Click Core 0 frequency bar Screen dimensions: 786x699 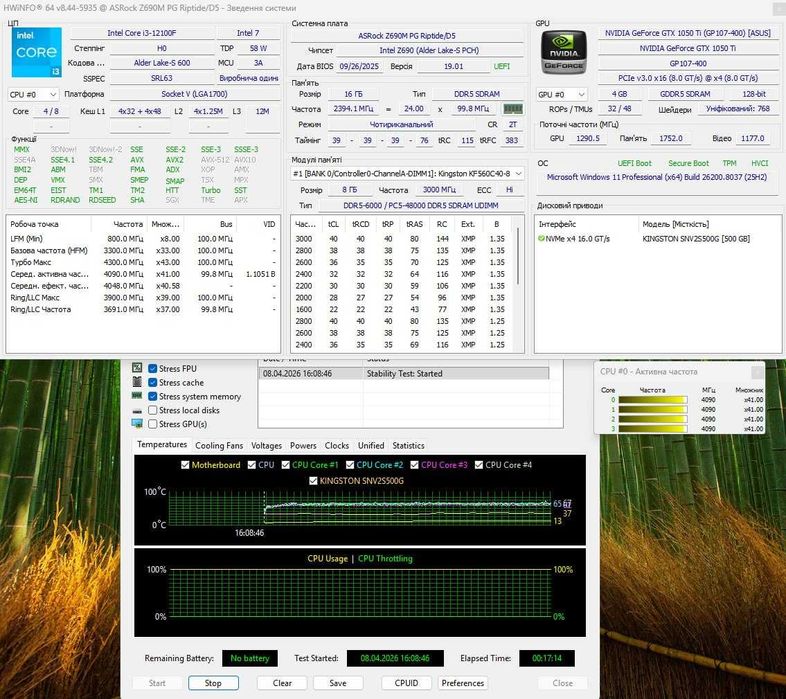652,400
